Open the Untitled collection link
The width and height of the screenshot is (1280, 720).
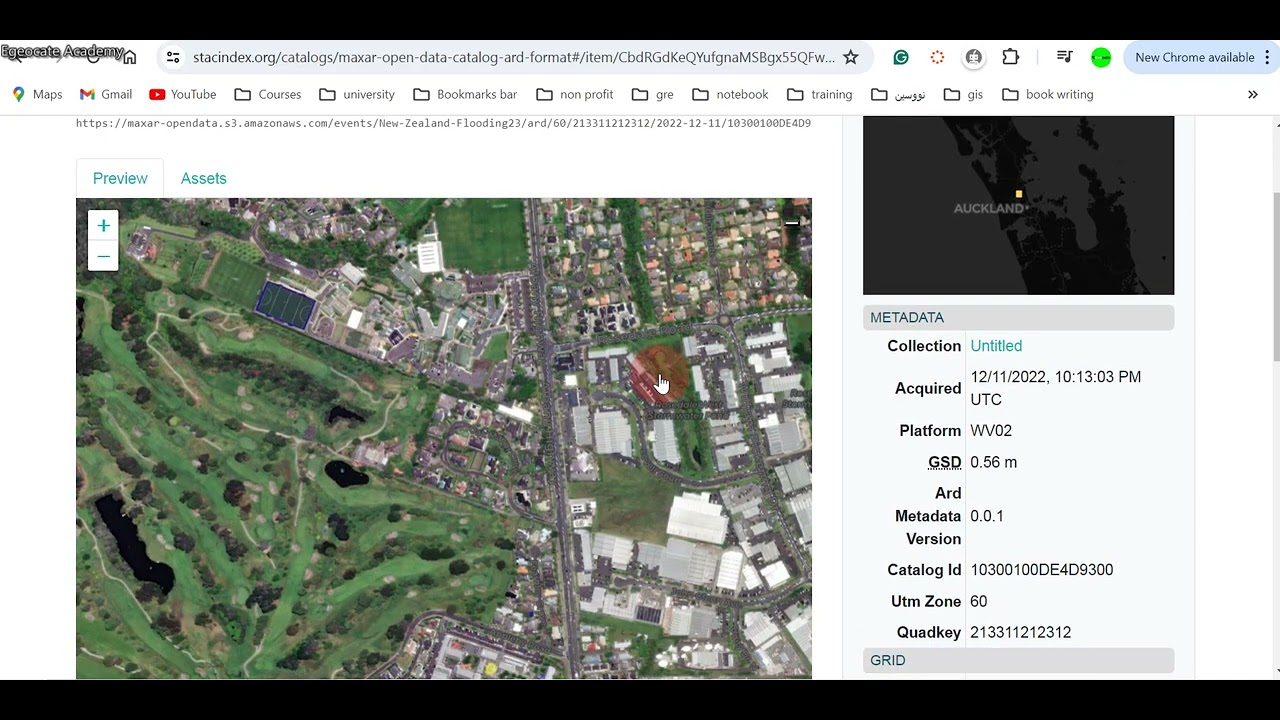point(996,346)
